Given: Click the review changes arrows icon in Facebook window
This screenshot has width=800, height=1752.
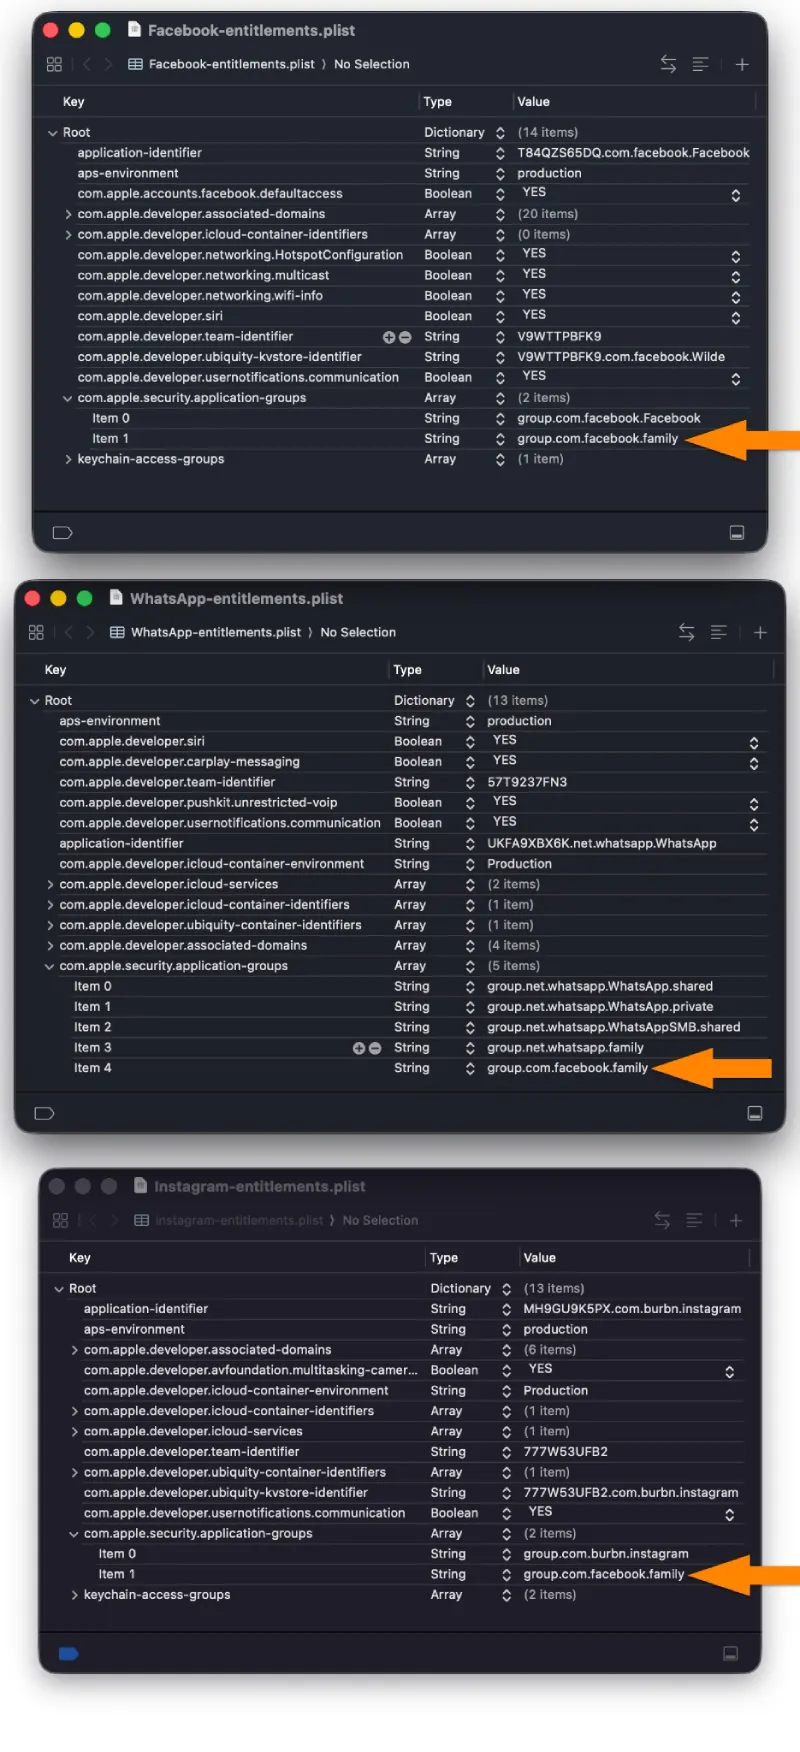Looking at the screenshot, I should [x=668, y=64].
